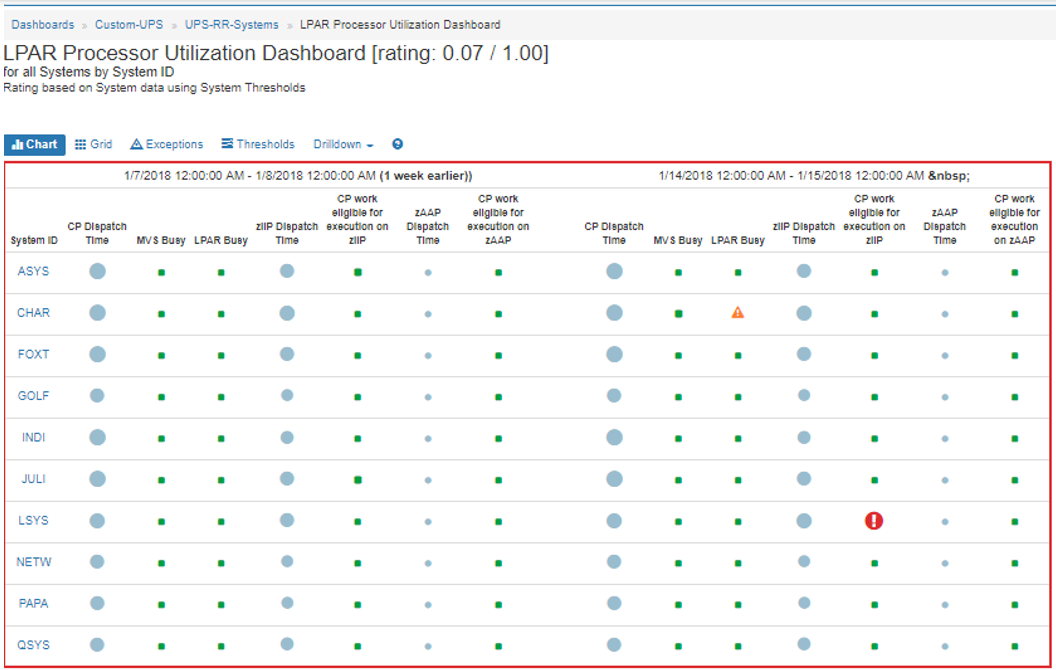Viewport: 1056px width, 670px height.
Task: Click FOXT LPAR Busy green square, 1/14/2018 period
Action: (738, 356)
